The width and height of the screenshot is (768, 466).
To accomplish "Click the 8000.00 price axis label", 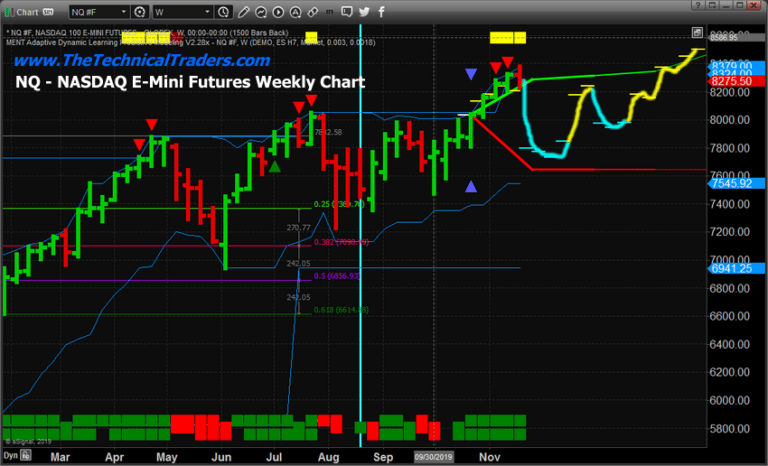I will tap(730, 120).
